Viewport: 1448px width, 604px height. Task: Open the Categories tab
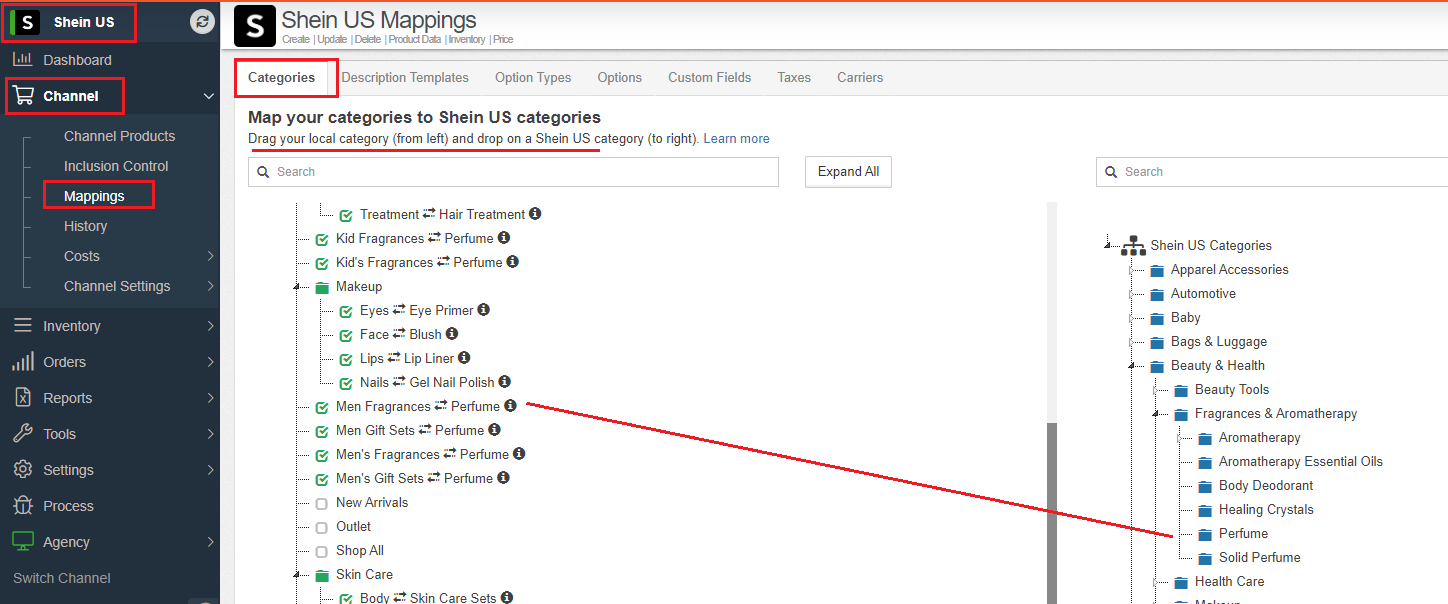281,77
